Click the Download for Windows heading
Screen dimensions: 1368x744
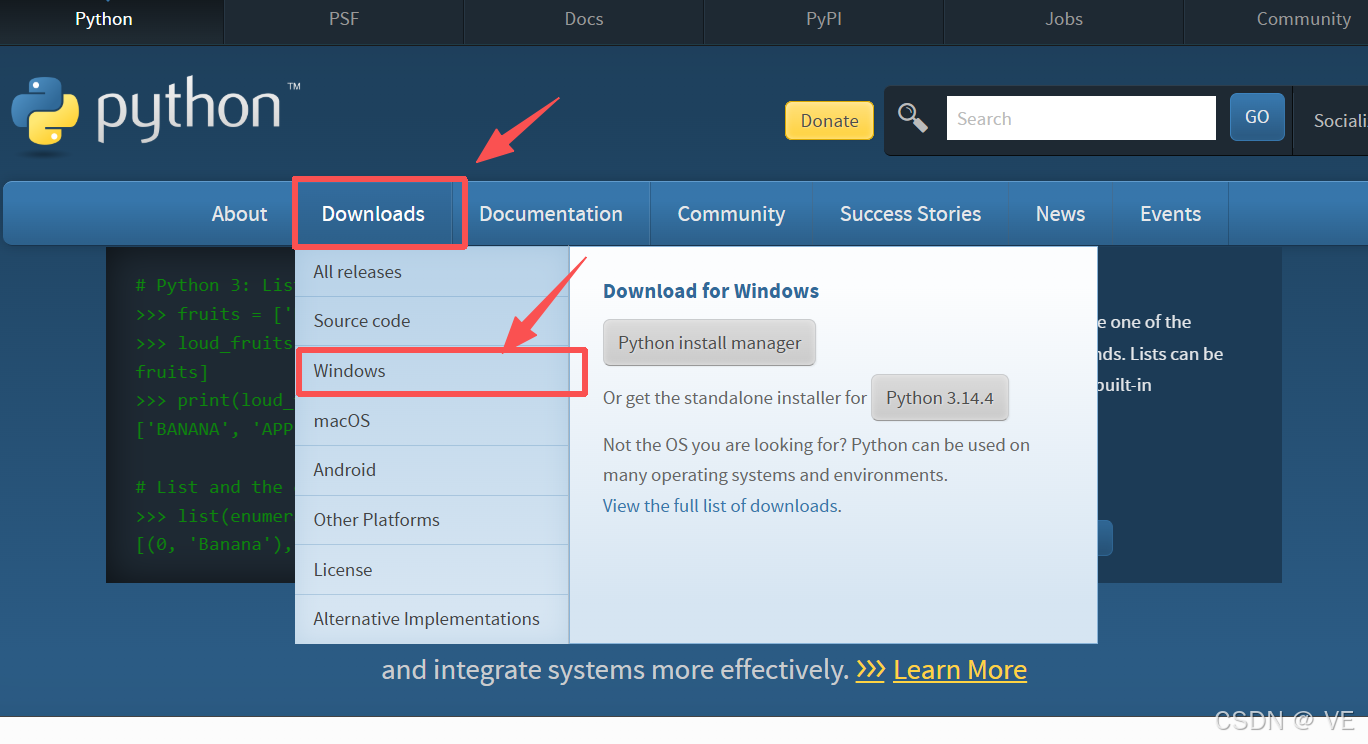pos(711,291)
